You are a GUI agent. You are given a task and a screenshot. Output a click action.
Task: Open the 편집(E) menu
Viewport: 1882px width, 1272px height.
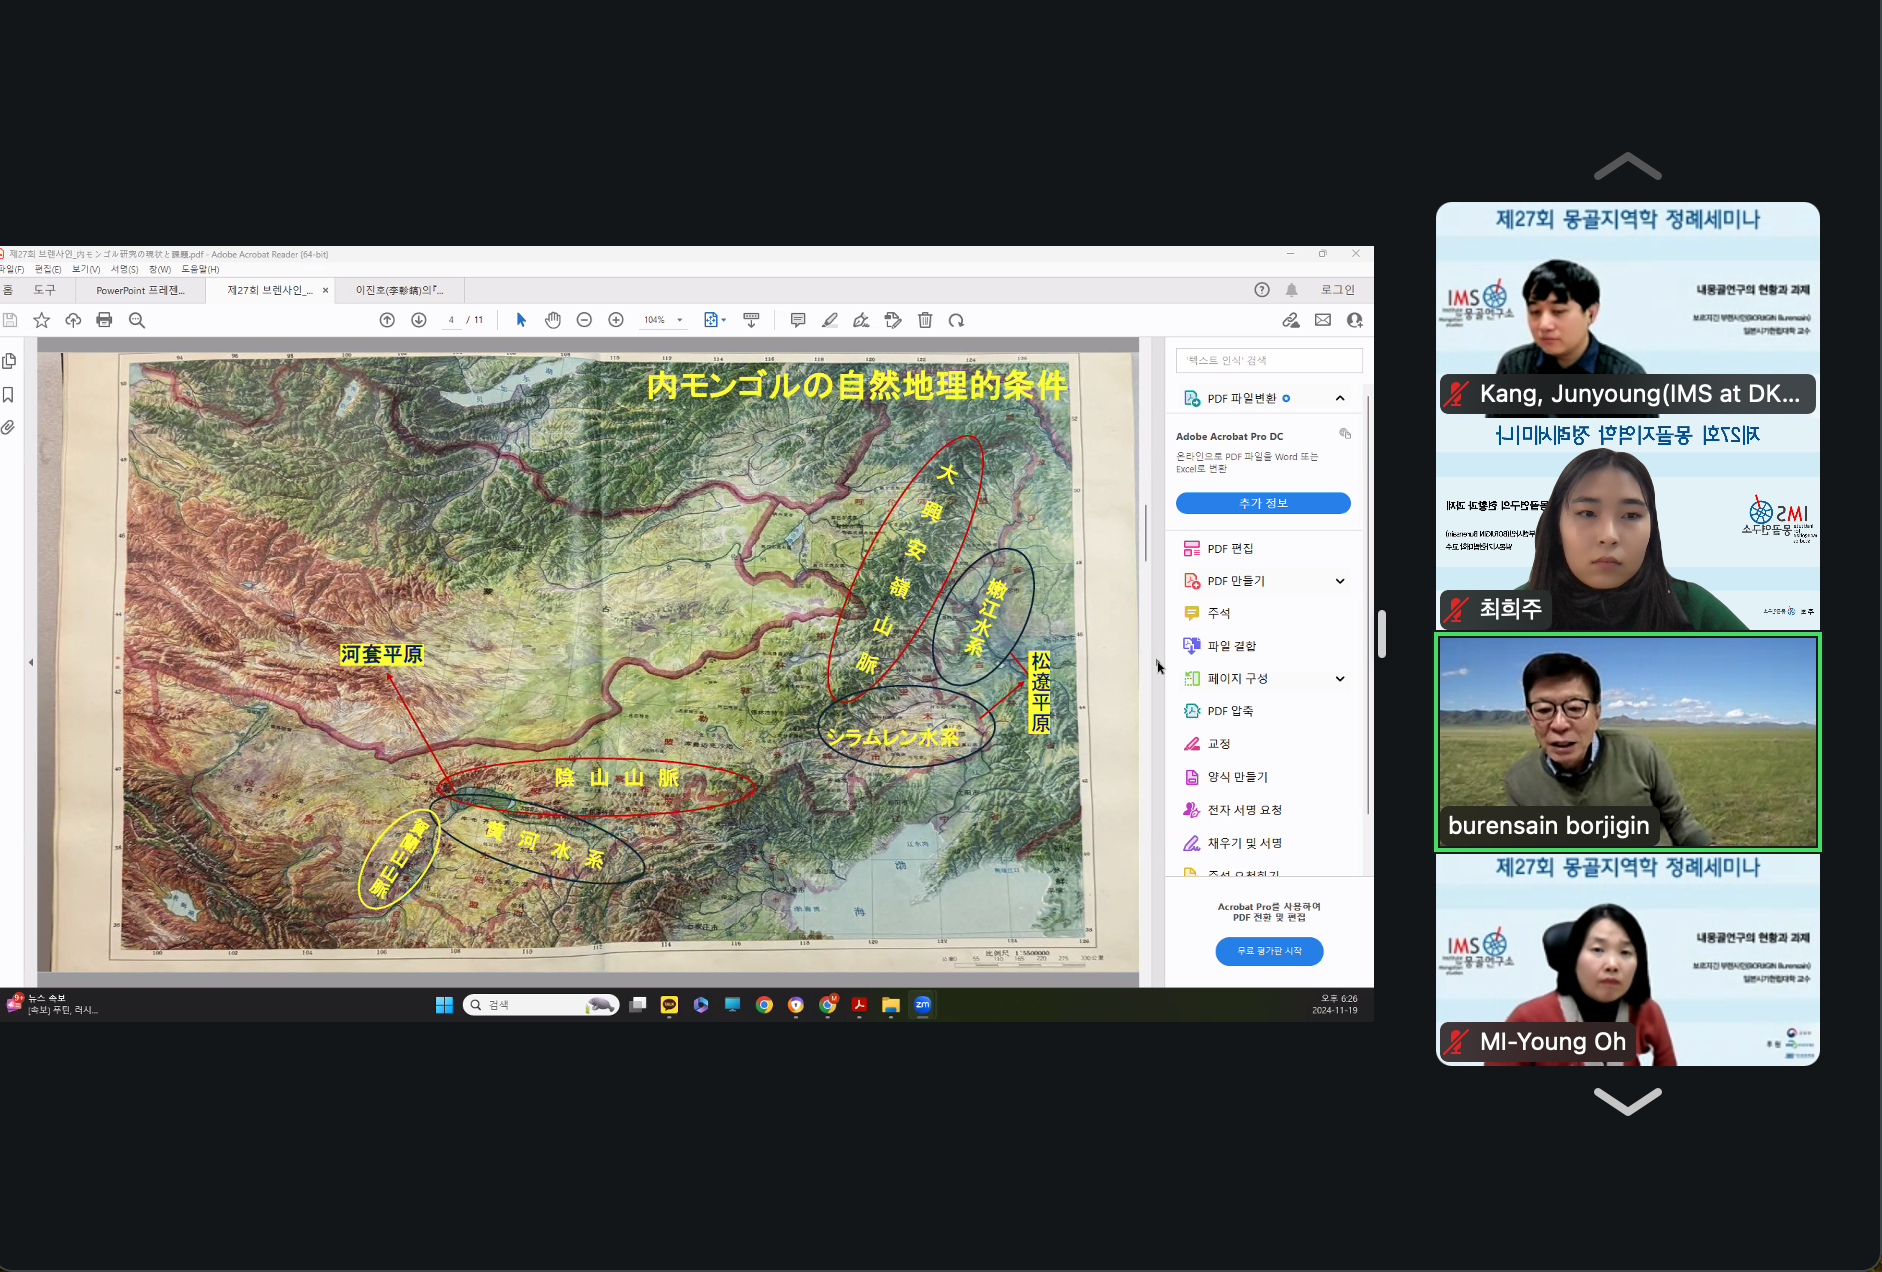48,269
